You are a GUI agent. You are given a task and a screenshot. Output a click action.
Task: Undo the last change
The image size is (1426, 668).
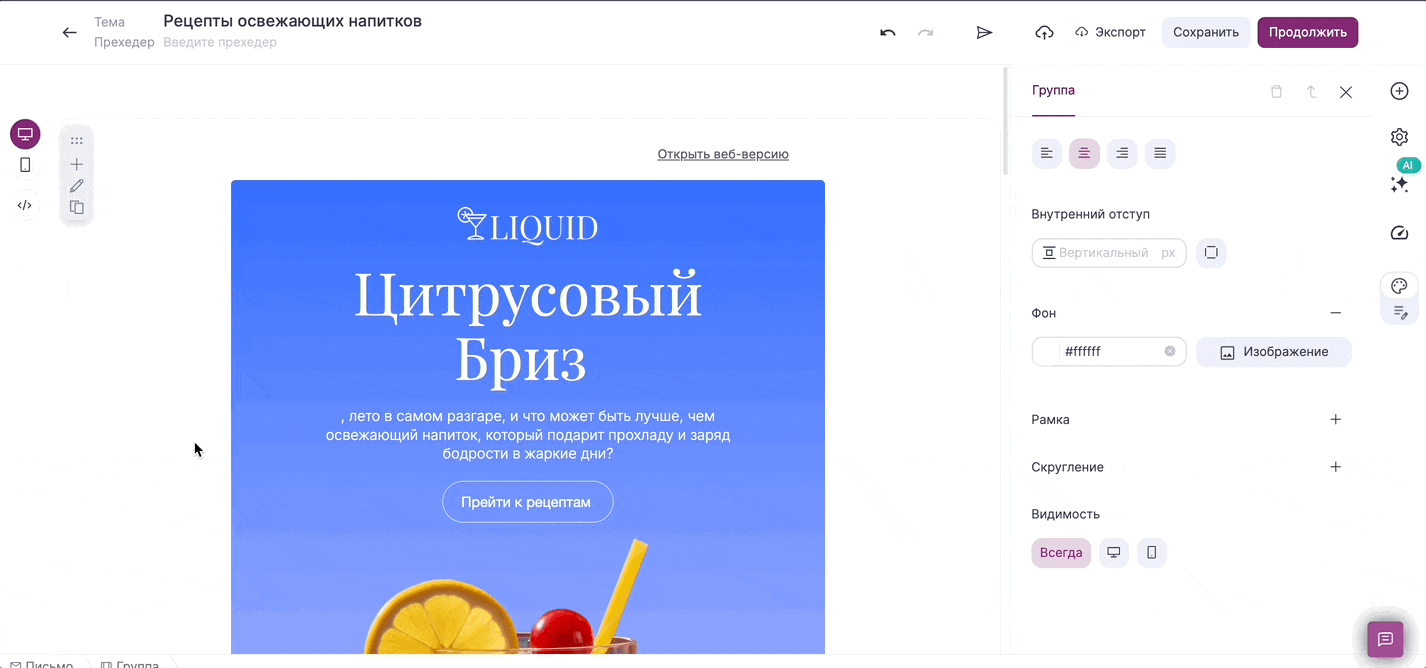(887, 32)
